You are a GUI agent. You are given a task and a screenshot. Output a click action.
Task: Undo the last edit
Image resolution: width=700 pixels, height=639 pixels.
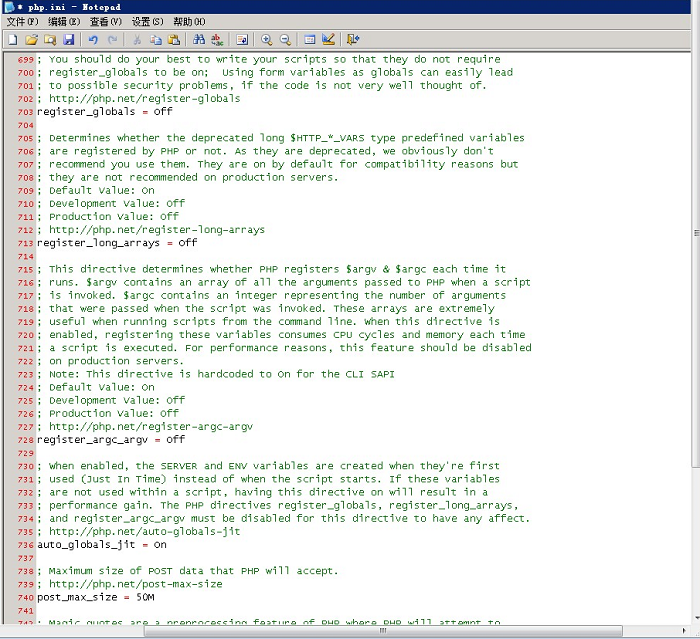coord(93,40)
